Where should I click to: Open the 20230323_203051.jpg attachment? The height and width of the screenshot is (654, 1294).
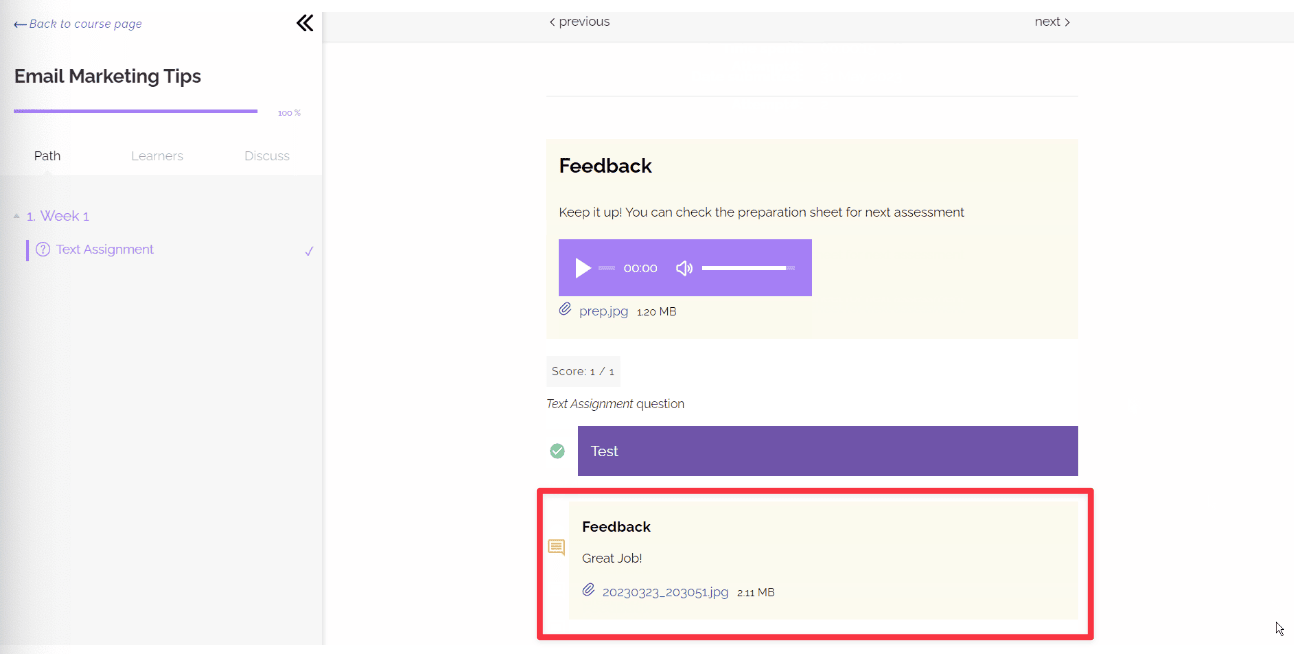click(665, 592)
